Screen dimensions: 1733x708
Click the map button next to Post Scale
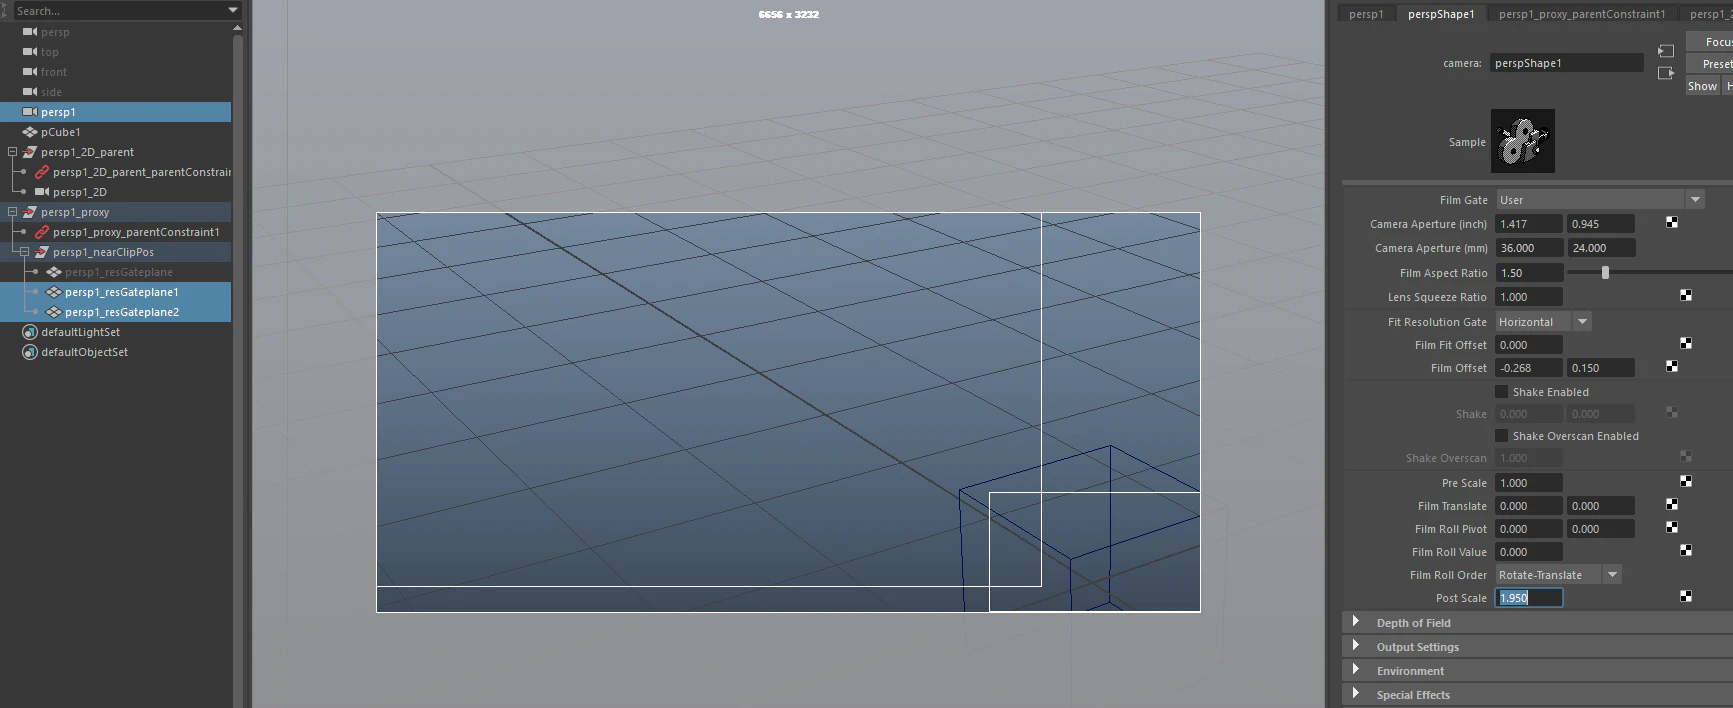pos(1686,596)
